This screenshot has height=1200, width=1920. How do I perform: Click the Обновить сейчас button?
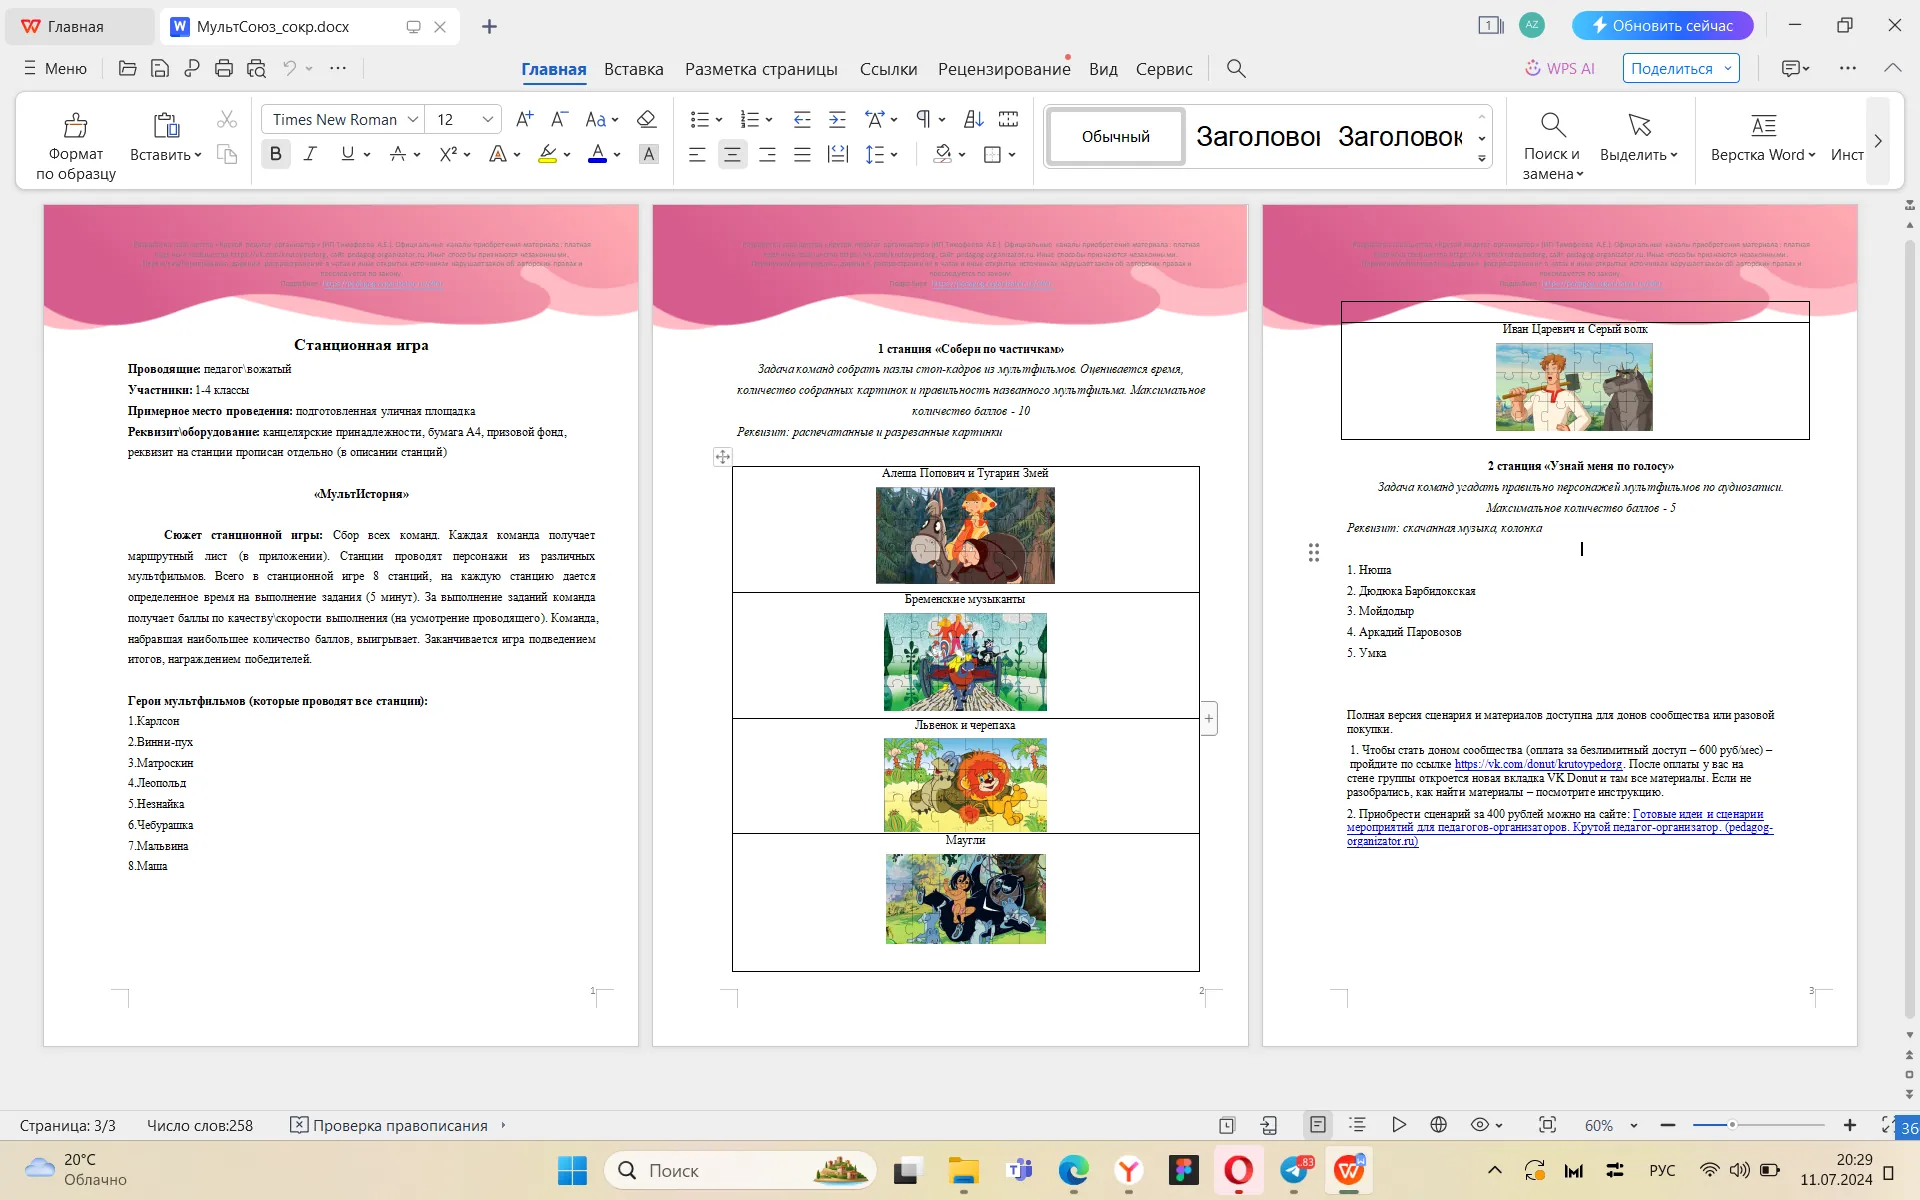pos(1662,26)
